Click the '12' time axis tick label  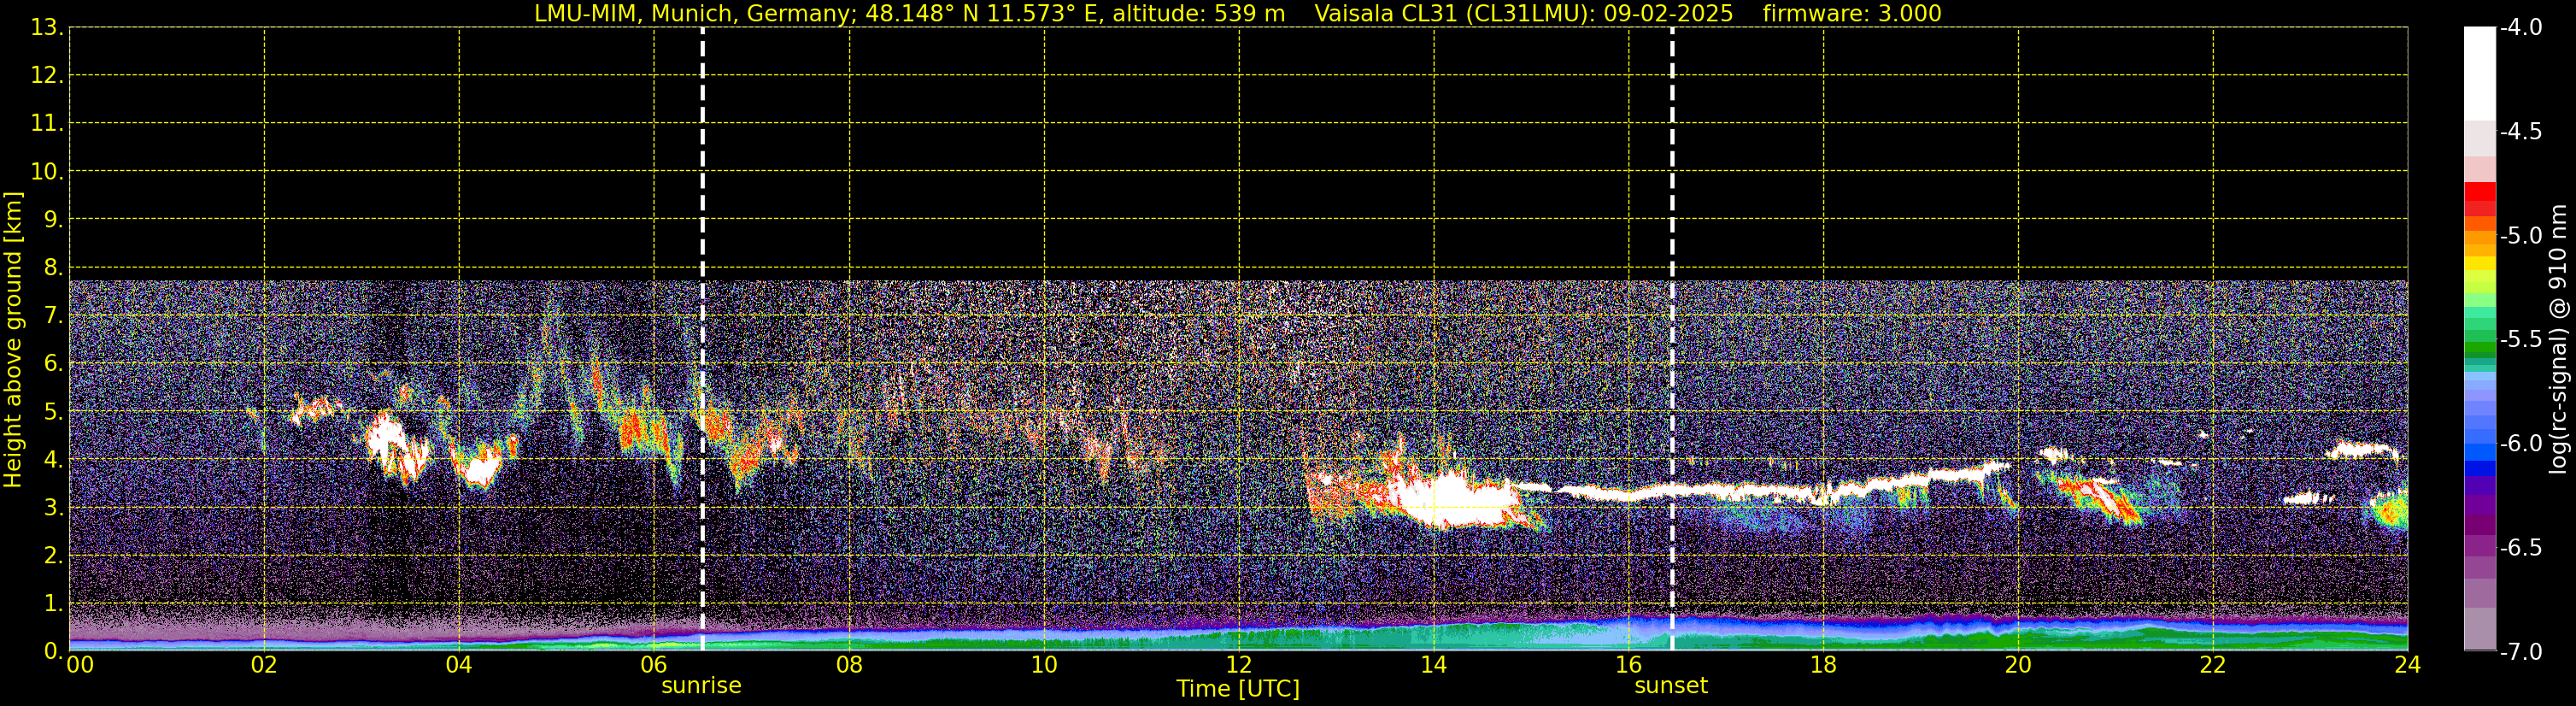tap(1239, 665)
